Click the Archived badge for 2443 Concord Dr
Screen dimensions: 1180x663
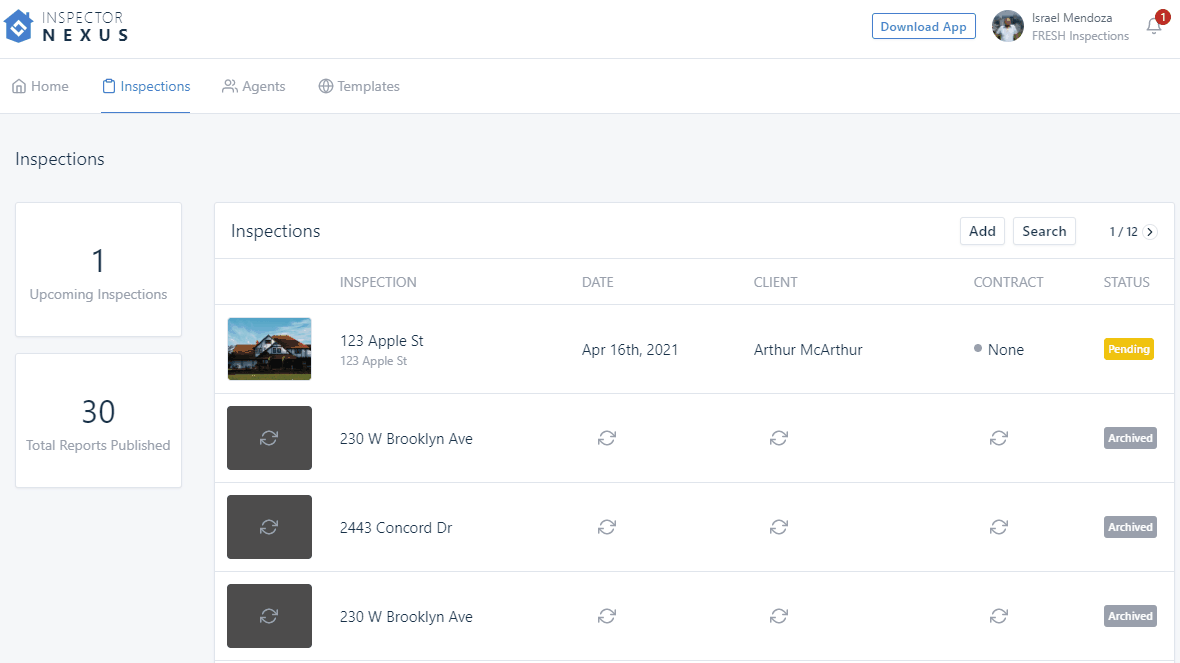(1130, 527)
